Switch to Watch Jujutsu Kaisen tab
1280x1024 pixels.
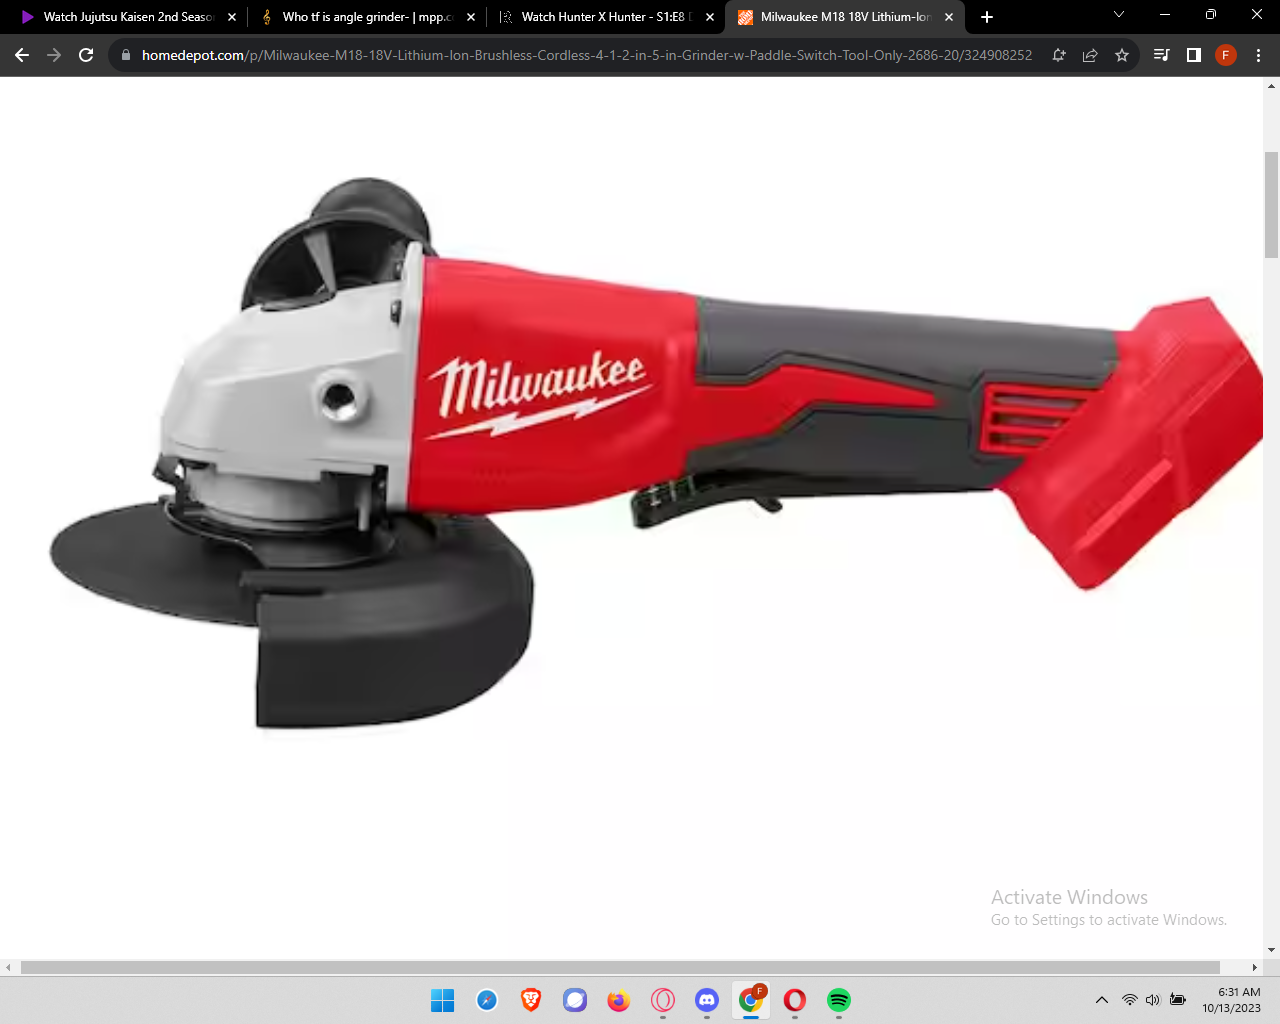click(127, 17)
